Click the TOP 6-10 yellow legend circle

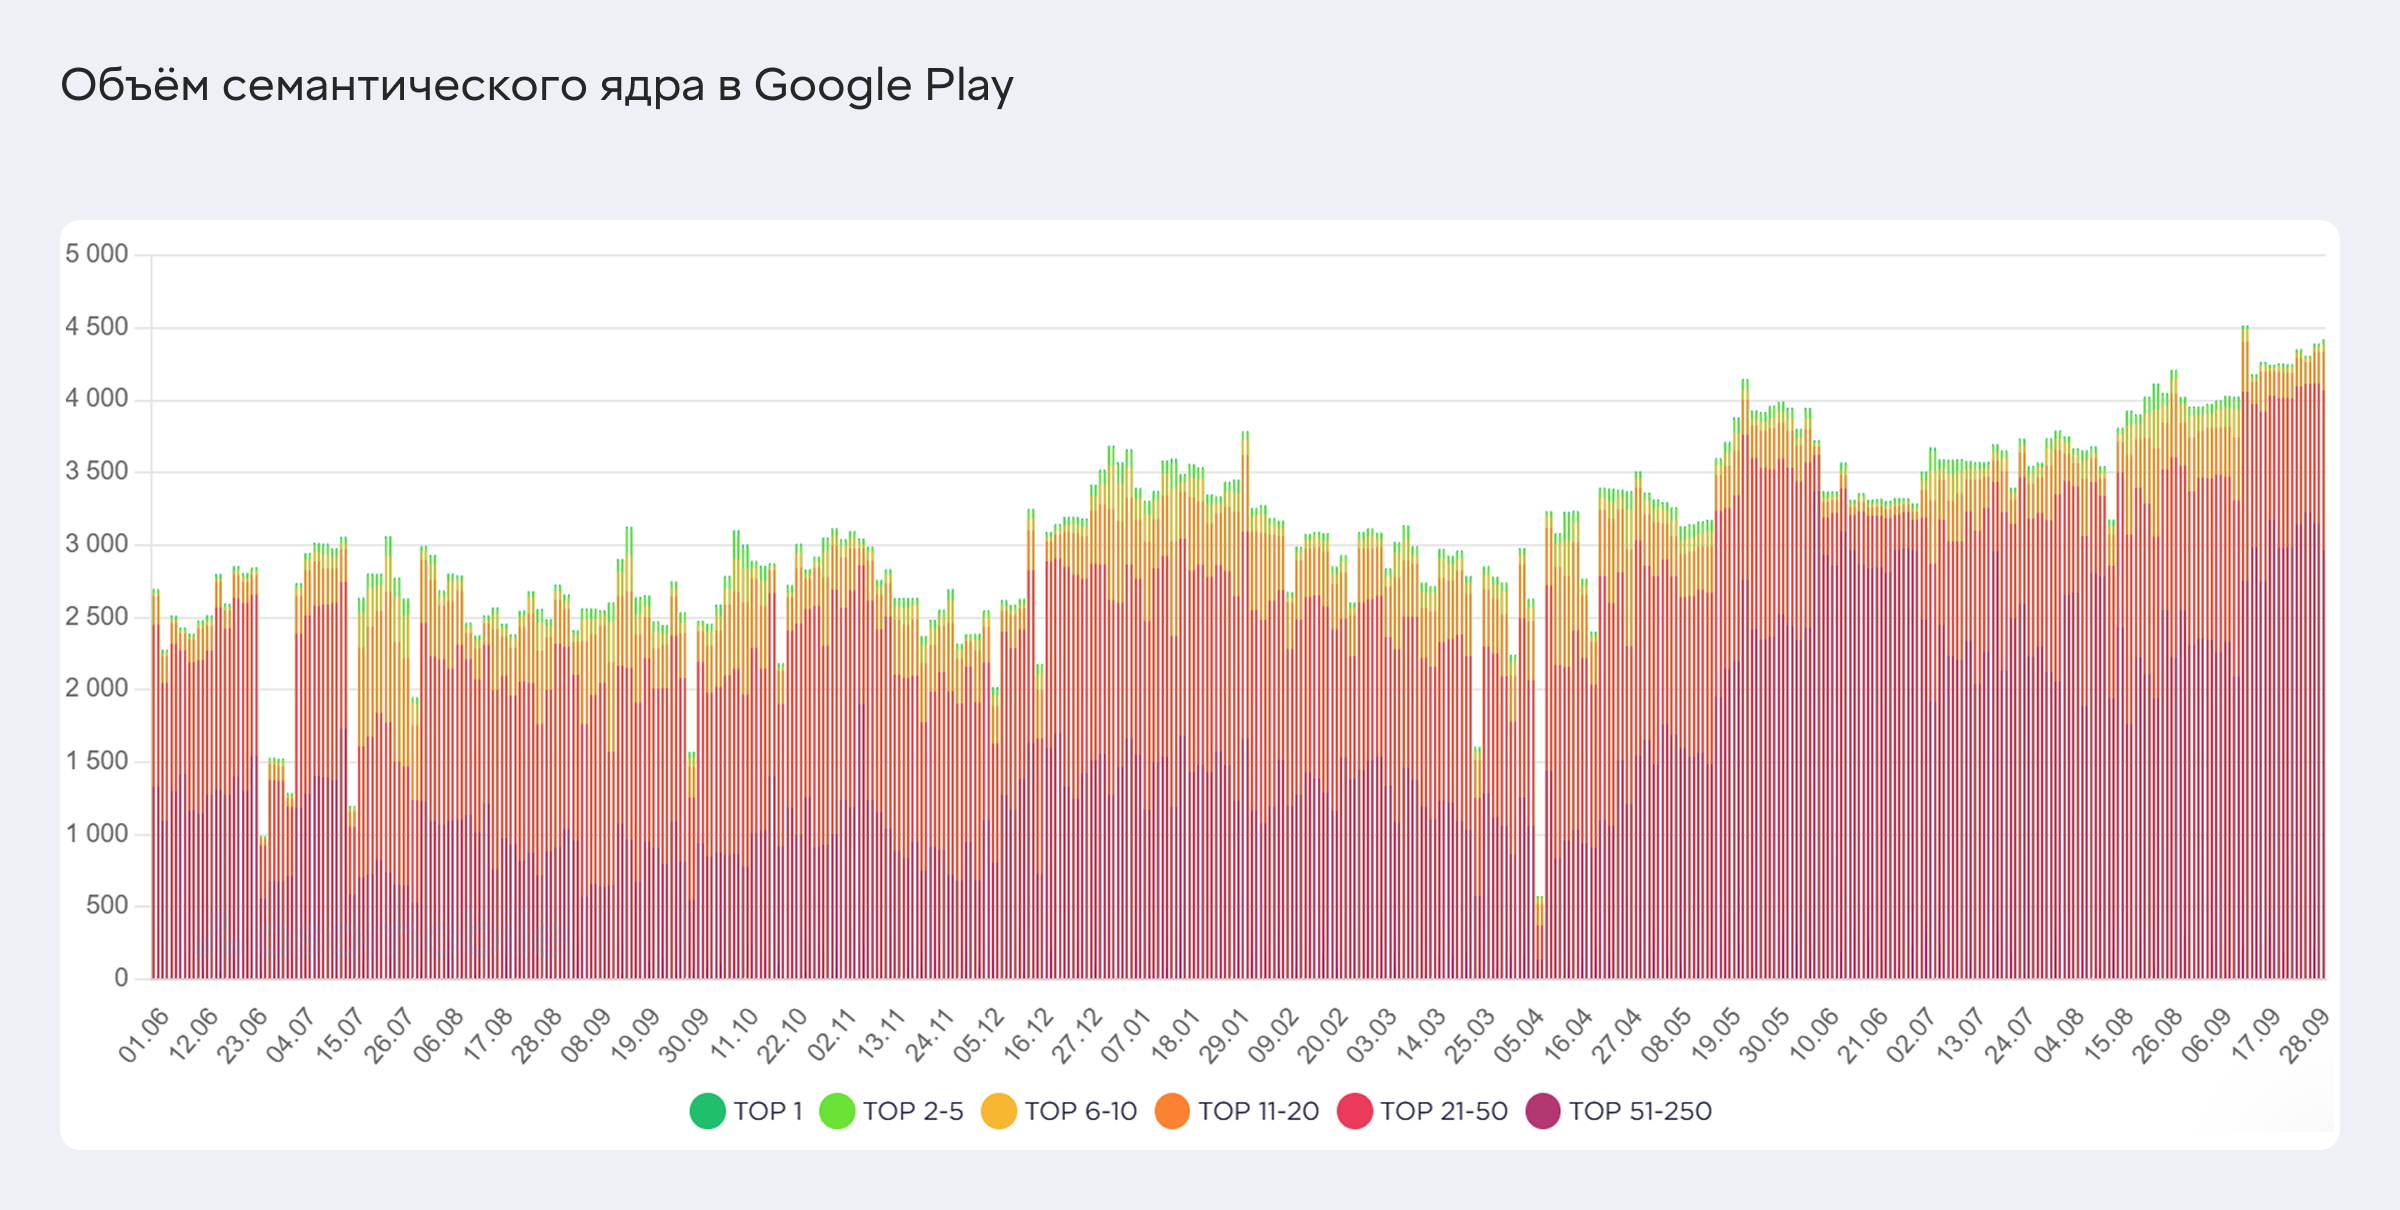tap(999, 1111)
